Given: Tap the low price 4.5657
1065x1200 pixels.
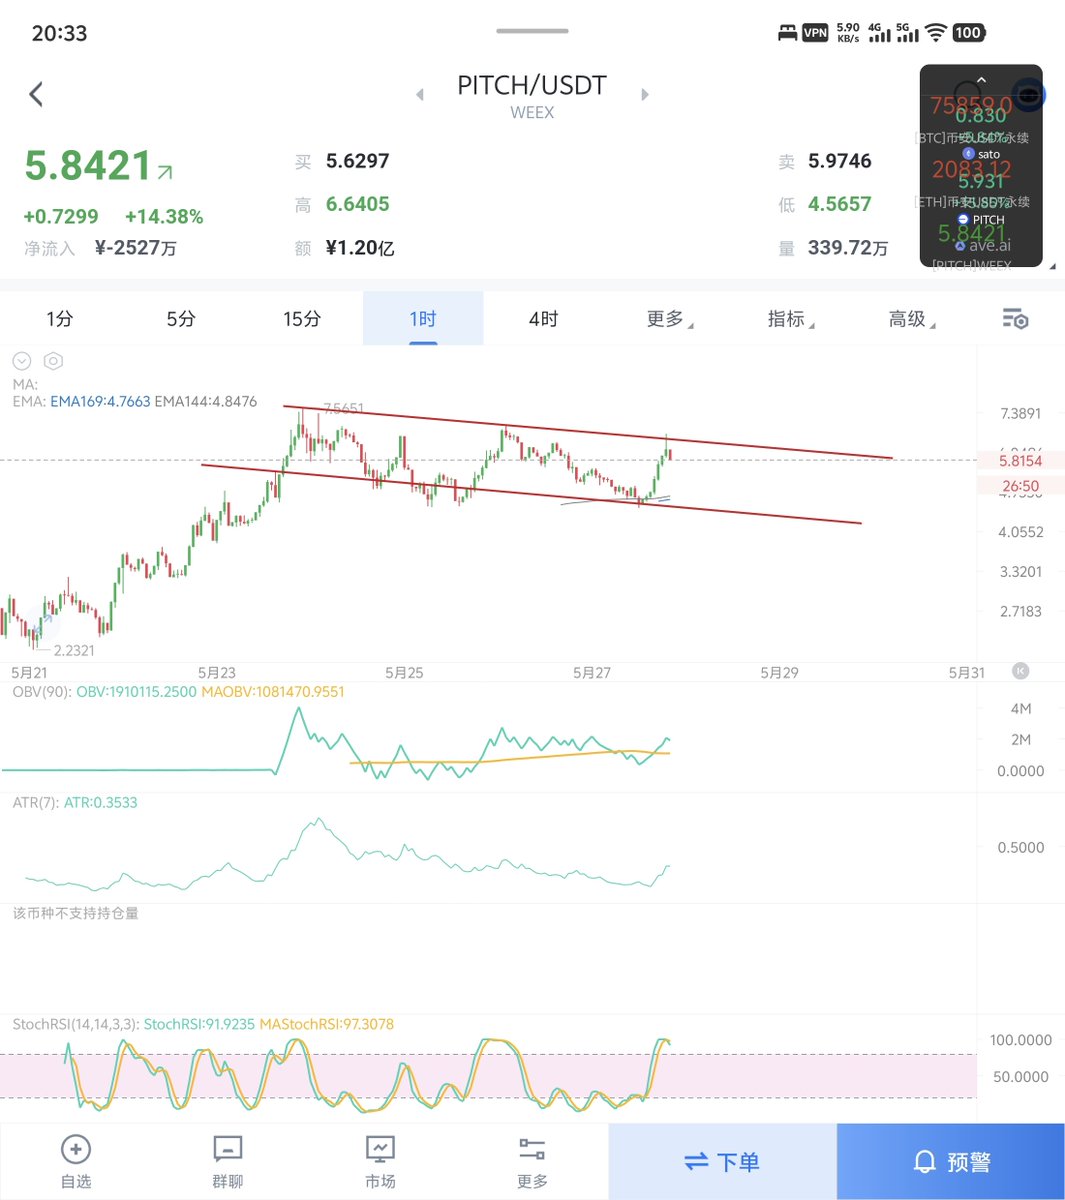Looking at the screenshot, I should point(839,204).
